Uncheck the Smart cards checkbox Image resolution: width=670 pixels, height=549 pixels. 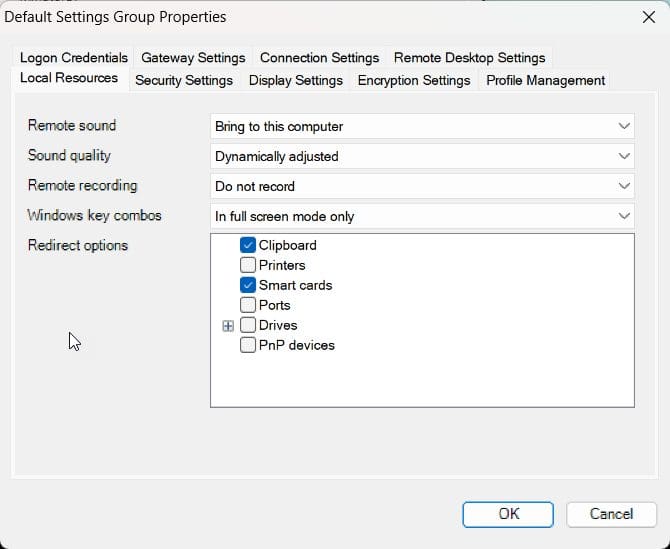tap(248, 285)
